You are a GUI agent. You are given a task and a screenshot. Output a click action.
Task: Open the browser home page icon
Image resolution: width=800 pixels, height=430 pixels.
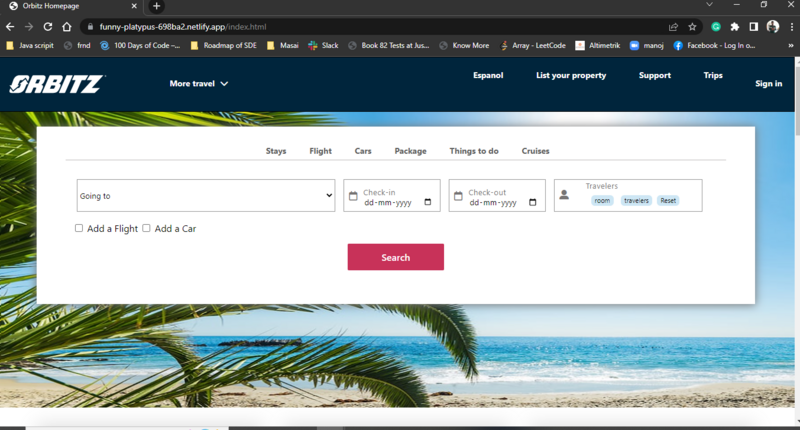click(x=67, y=27)
